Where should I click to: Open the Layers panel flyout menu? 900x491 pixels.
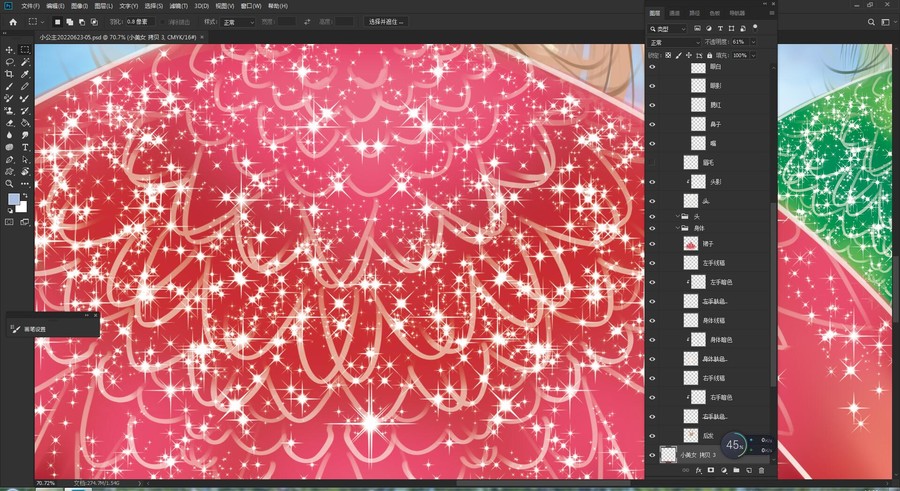coord(771,13)
